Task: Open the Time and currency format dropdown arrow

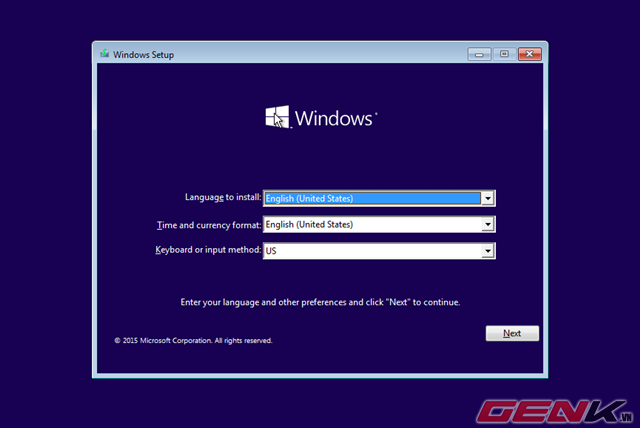Action: tap(488, 224)
